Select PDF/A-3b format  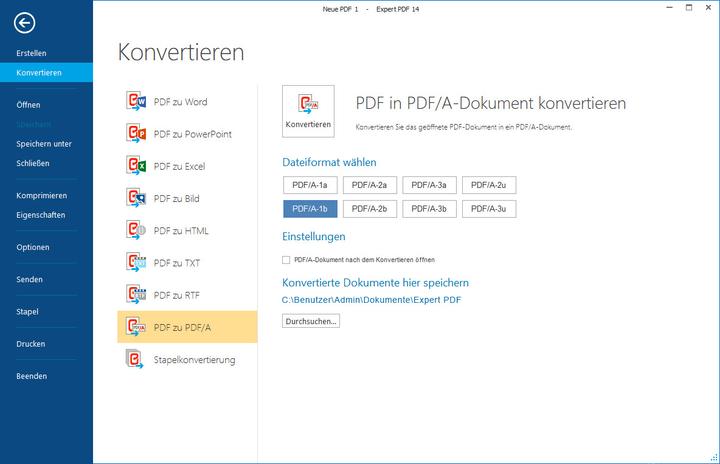pyautogui.click(x=429, y=209)
